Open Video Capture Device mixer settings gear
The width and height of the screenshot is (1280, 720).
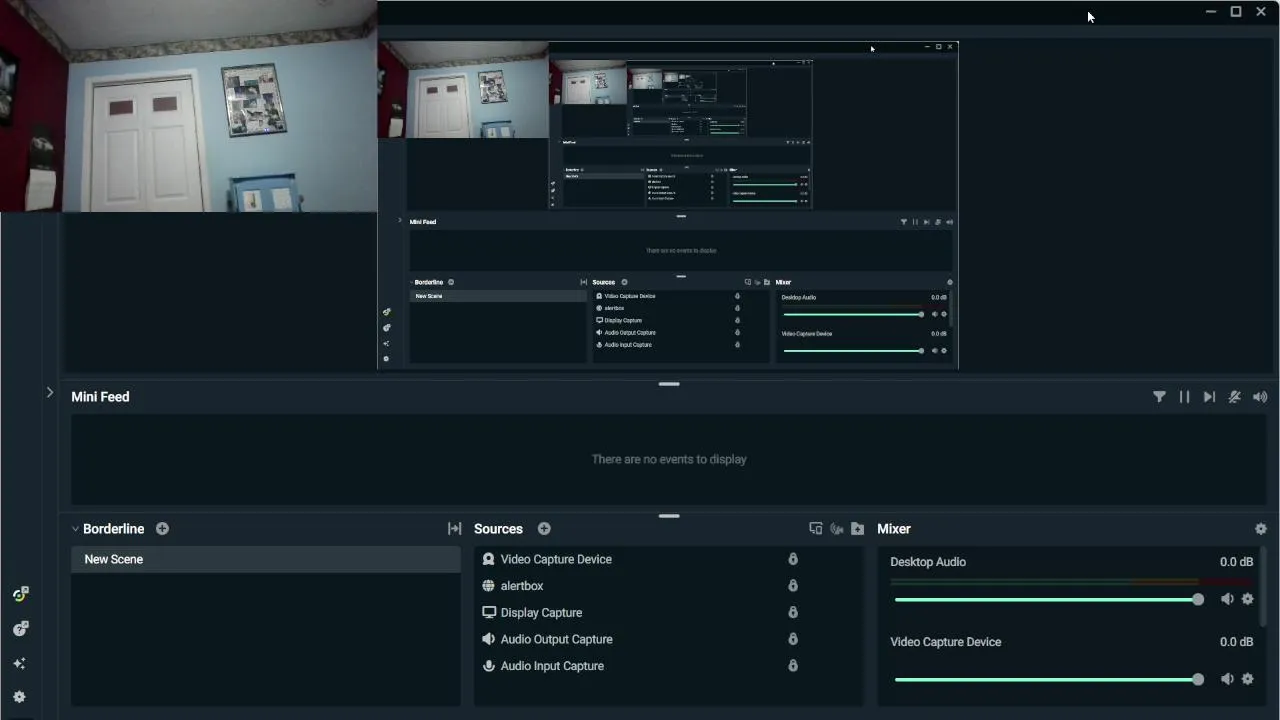(1247, 679)
